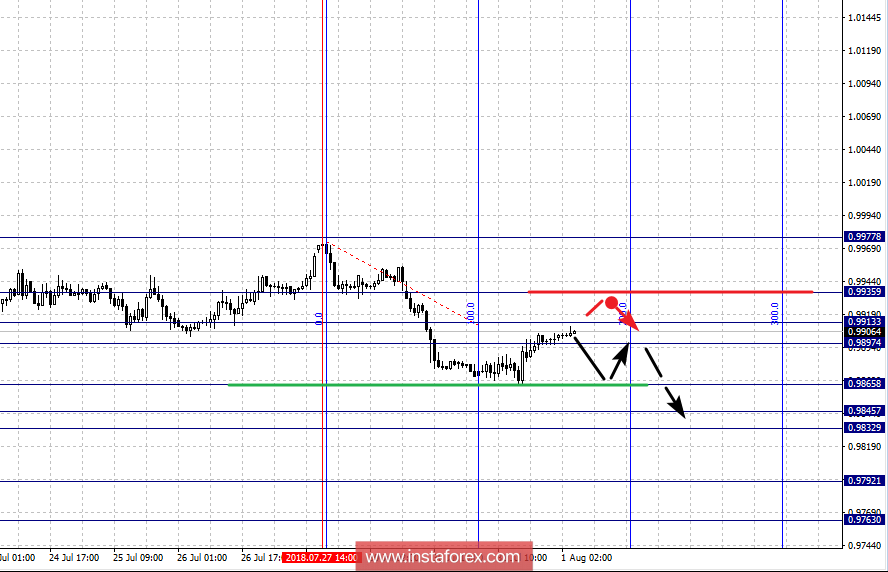Viewport: 888px width, 572px height.
Task: Select the 1.00940 price scale value
Action: [x=864, y=84]
